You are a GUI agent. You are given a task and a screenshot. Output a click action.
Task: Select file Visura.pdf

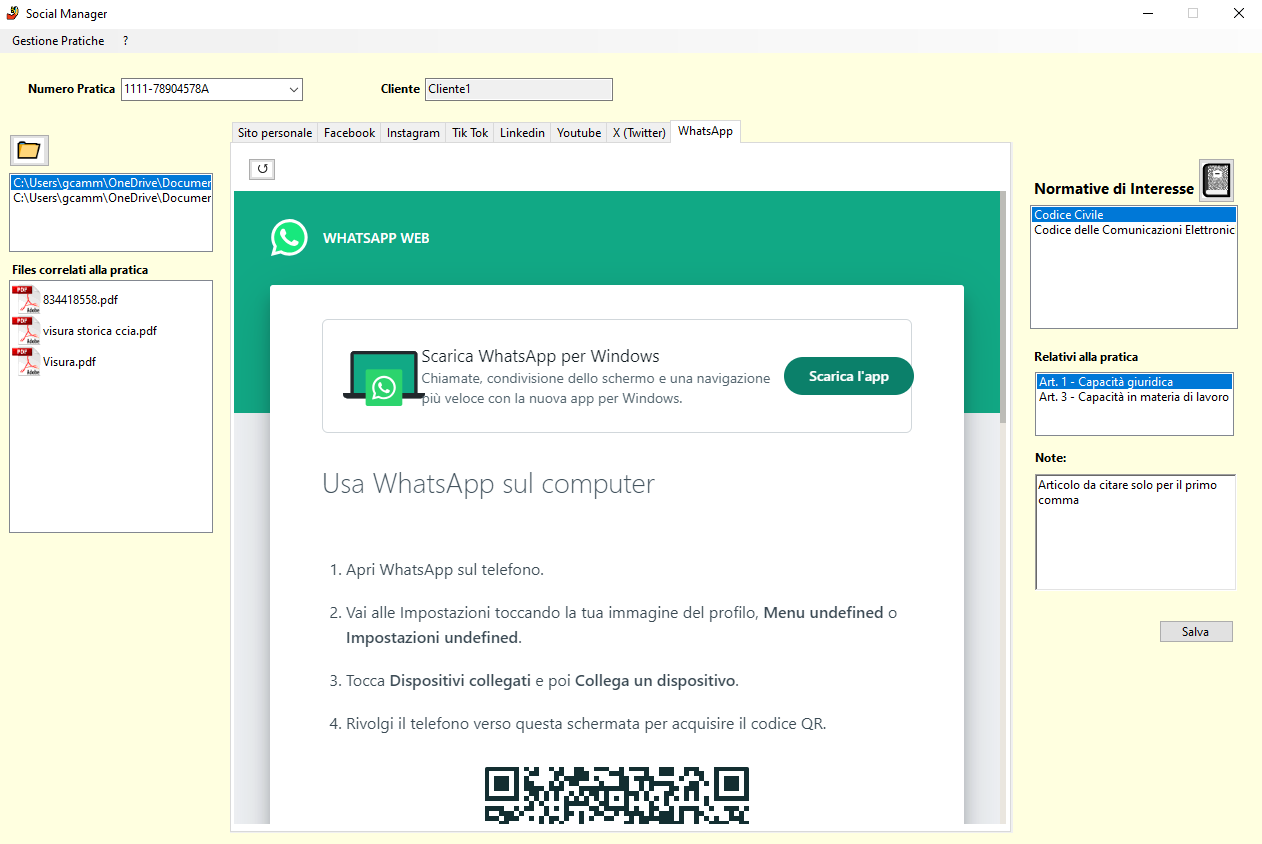69,362
